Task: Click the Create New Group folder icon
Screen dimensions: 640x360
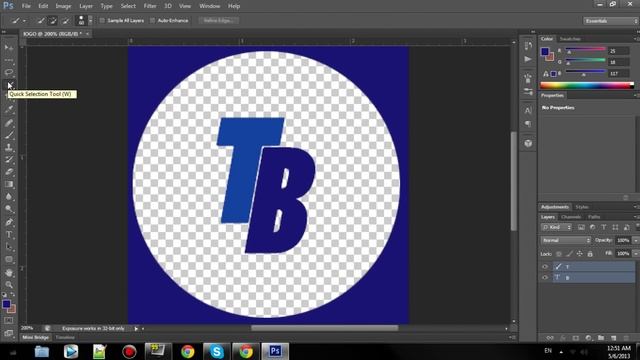Action: click(x=601, y=338)
